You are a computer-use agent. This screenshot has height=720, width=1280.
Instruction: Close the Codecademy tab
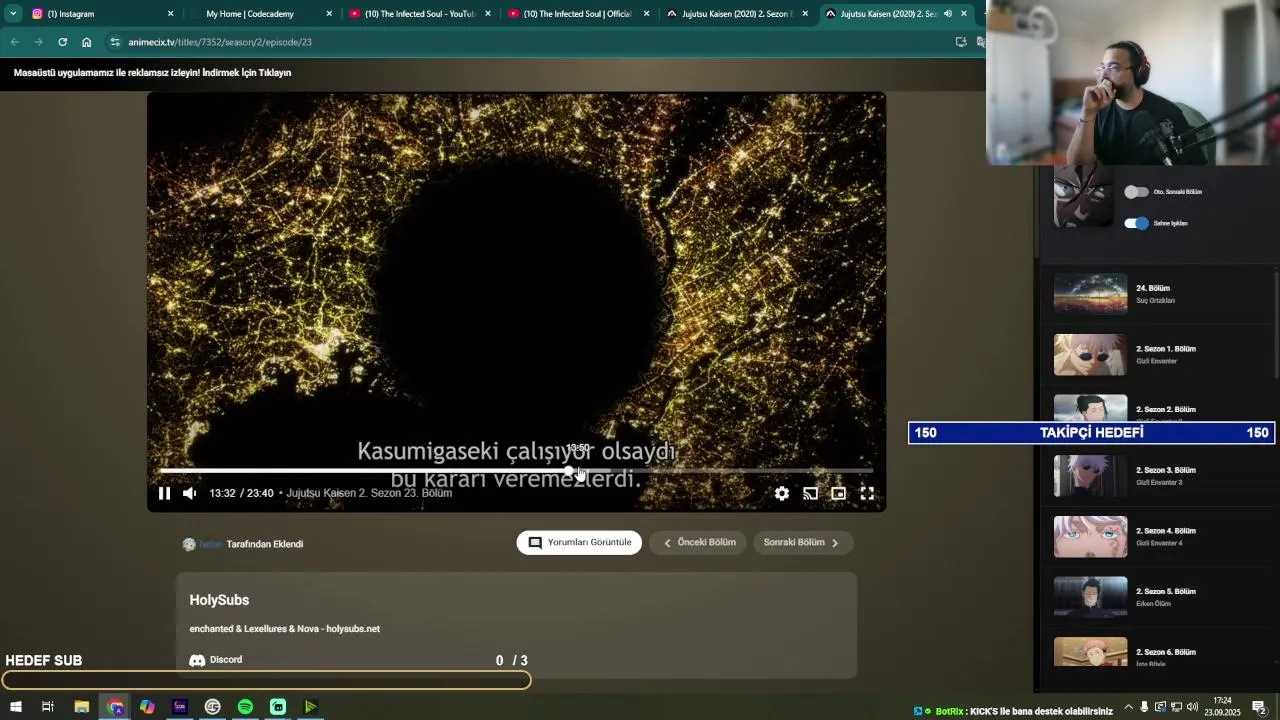point(329,14)
